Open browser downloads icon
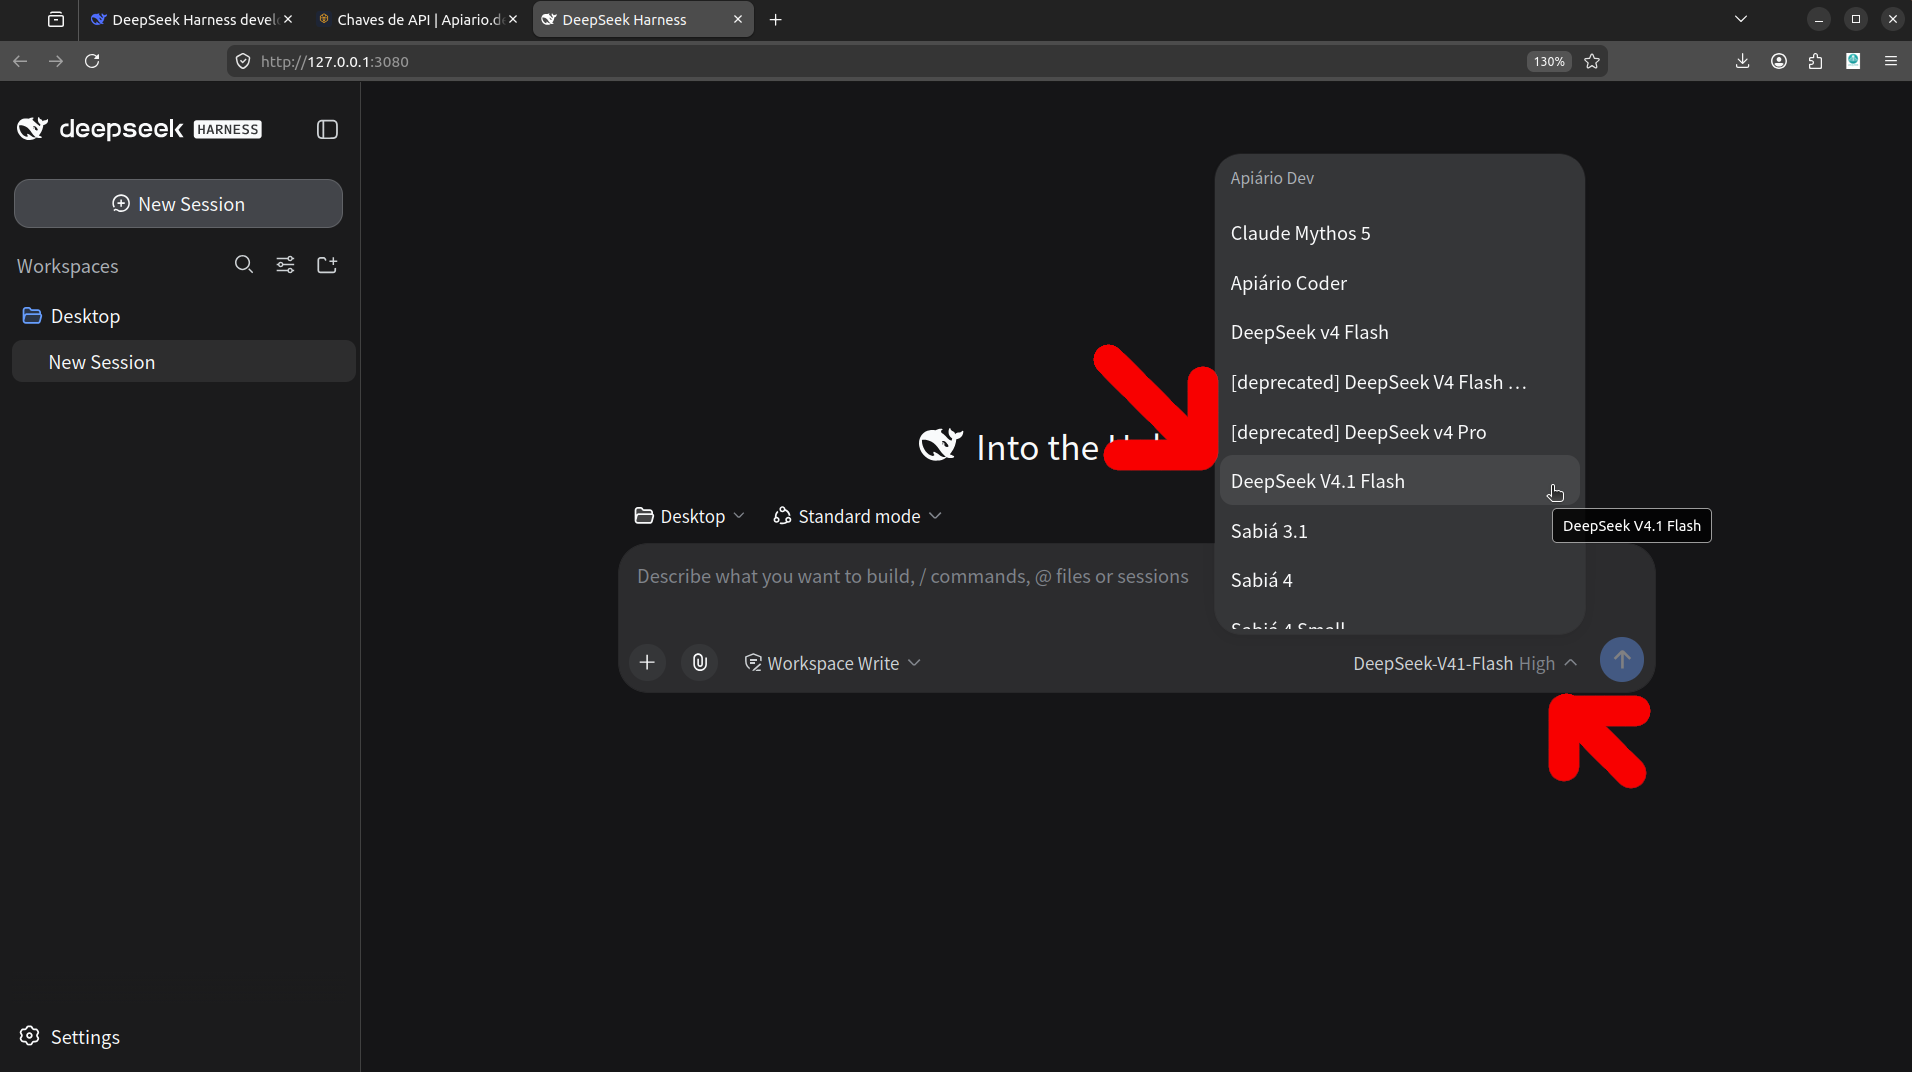Viewport: 1912px width, 1072px height. tap(1742, 61)
